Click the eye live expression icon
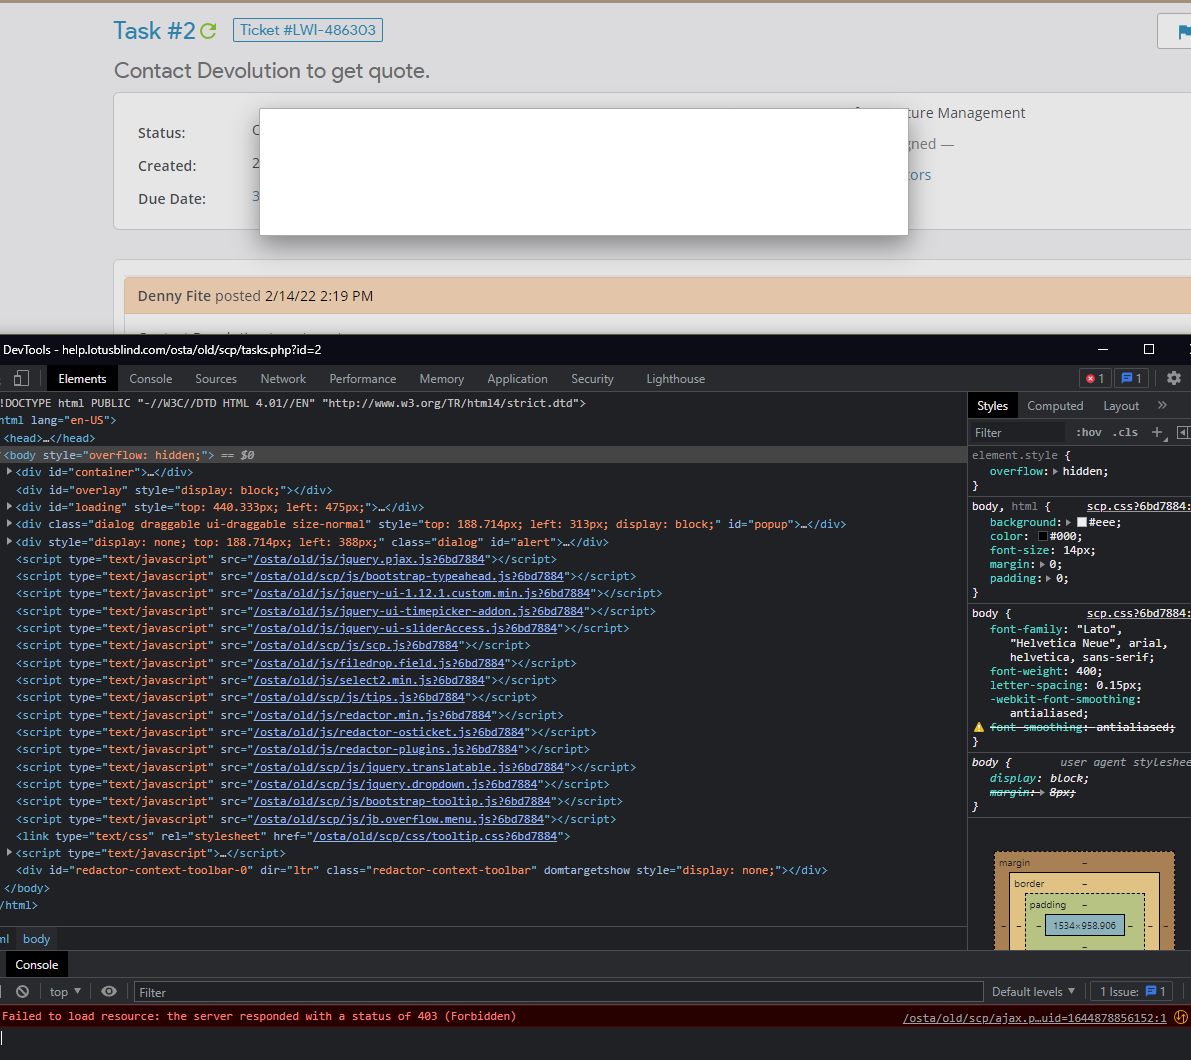 click(x=109, y=992)
